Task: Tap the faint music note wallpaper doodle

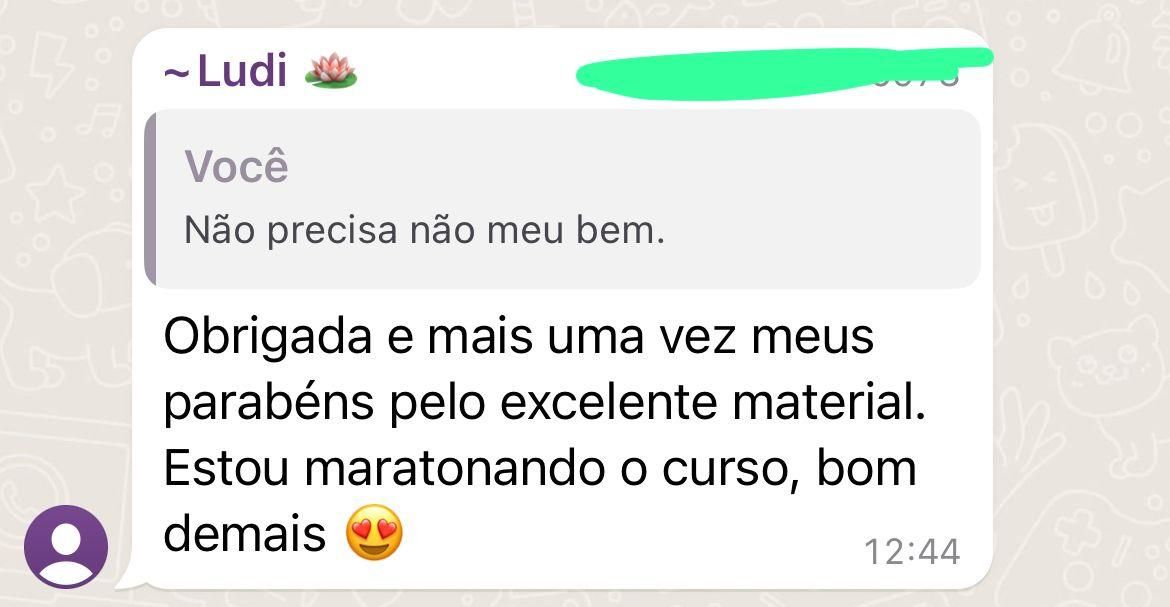Action: point(97,119)
